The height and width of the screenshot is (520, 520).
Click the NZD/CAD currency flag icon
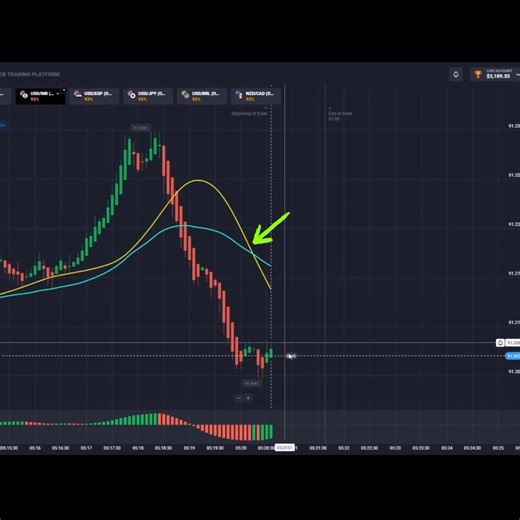[x=239, y=95]
